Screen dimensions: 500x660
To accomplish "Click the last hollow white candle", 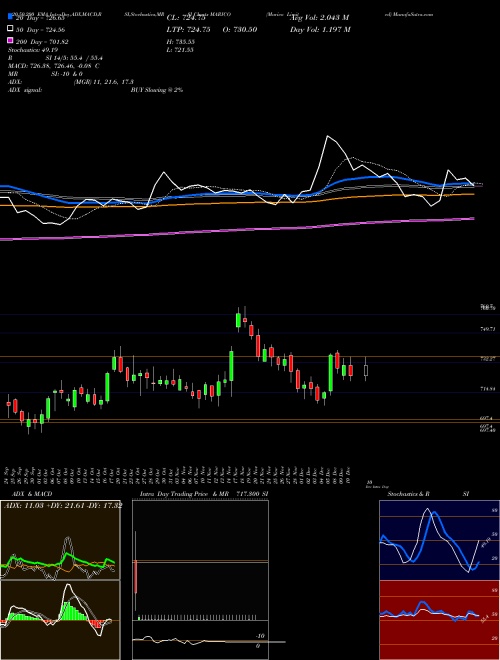I will (366, 370).
